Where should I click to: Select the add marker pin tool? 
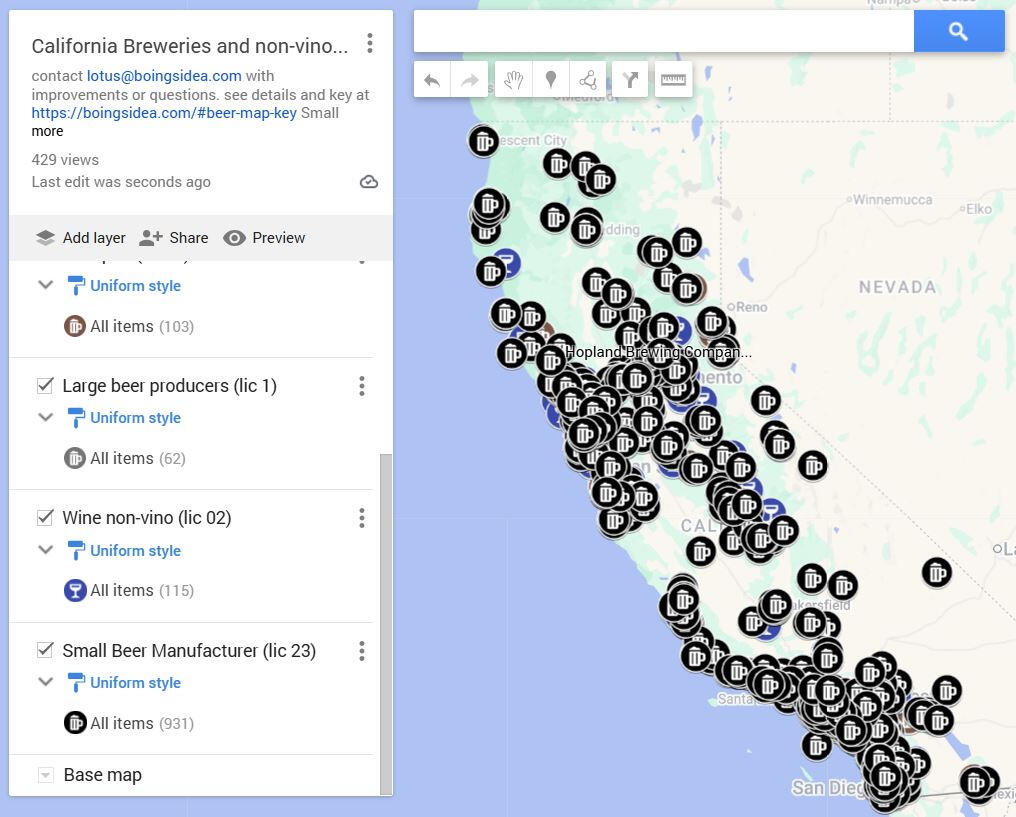pyautogui.click(x=551, y=80)
